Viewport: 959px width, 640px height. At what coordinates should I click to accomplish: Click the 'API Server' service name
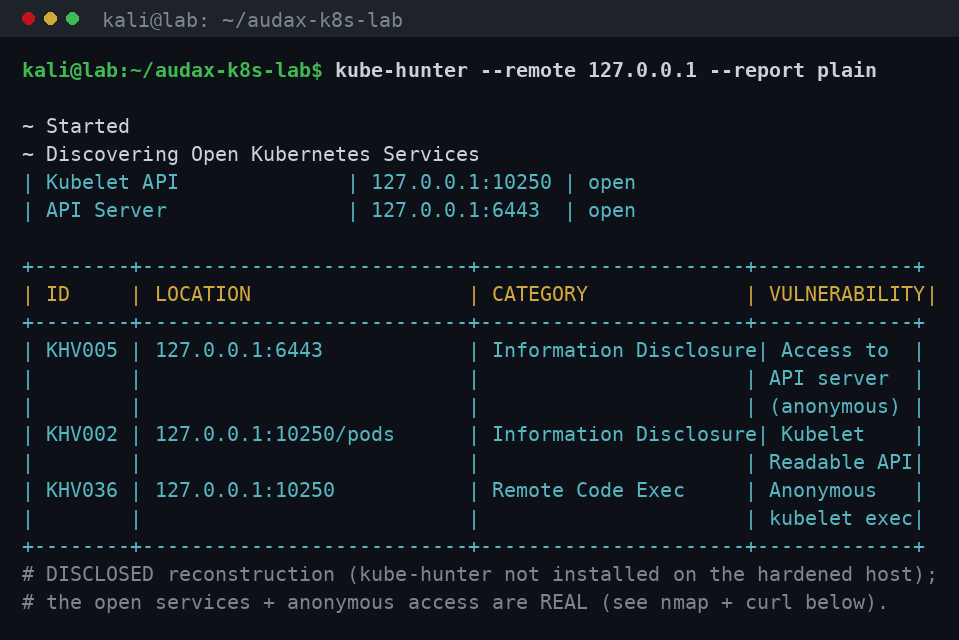pos(106,210)
